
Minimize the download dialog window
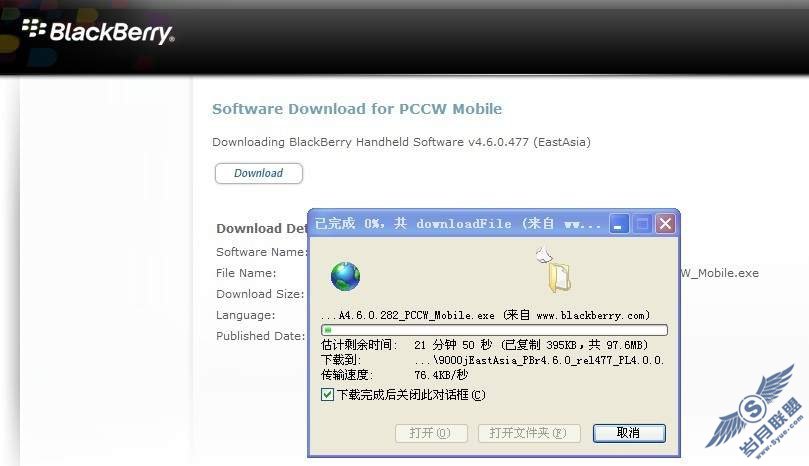tap(618, 224)
